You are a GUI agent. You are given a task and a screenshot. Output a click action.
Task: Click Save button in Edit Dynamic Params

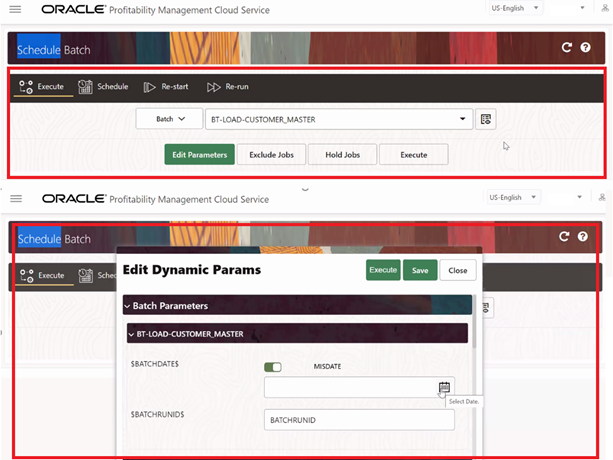click(420, 270)
